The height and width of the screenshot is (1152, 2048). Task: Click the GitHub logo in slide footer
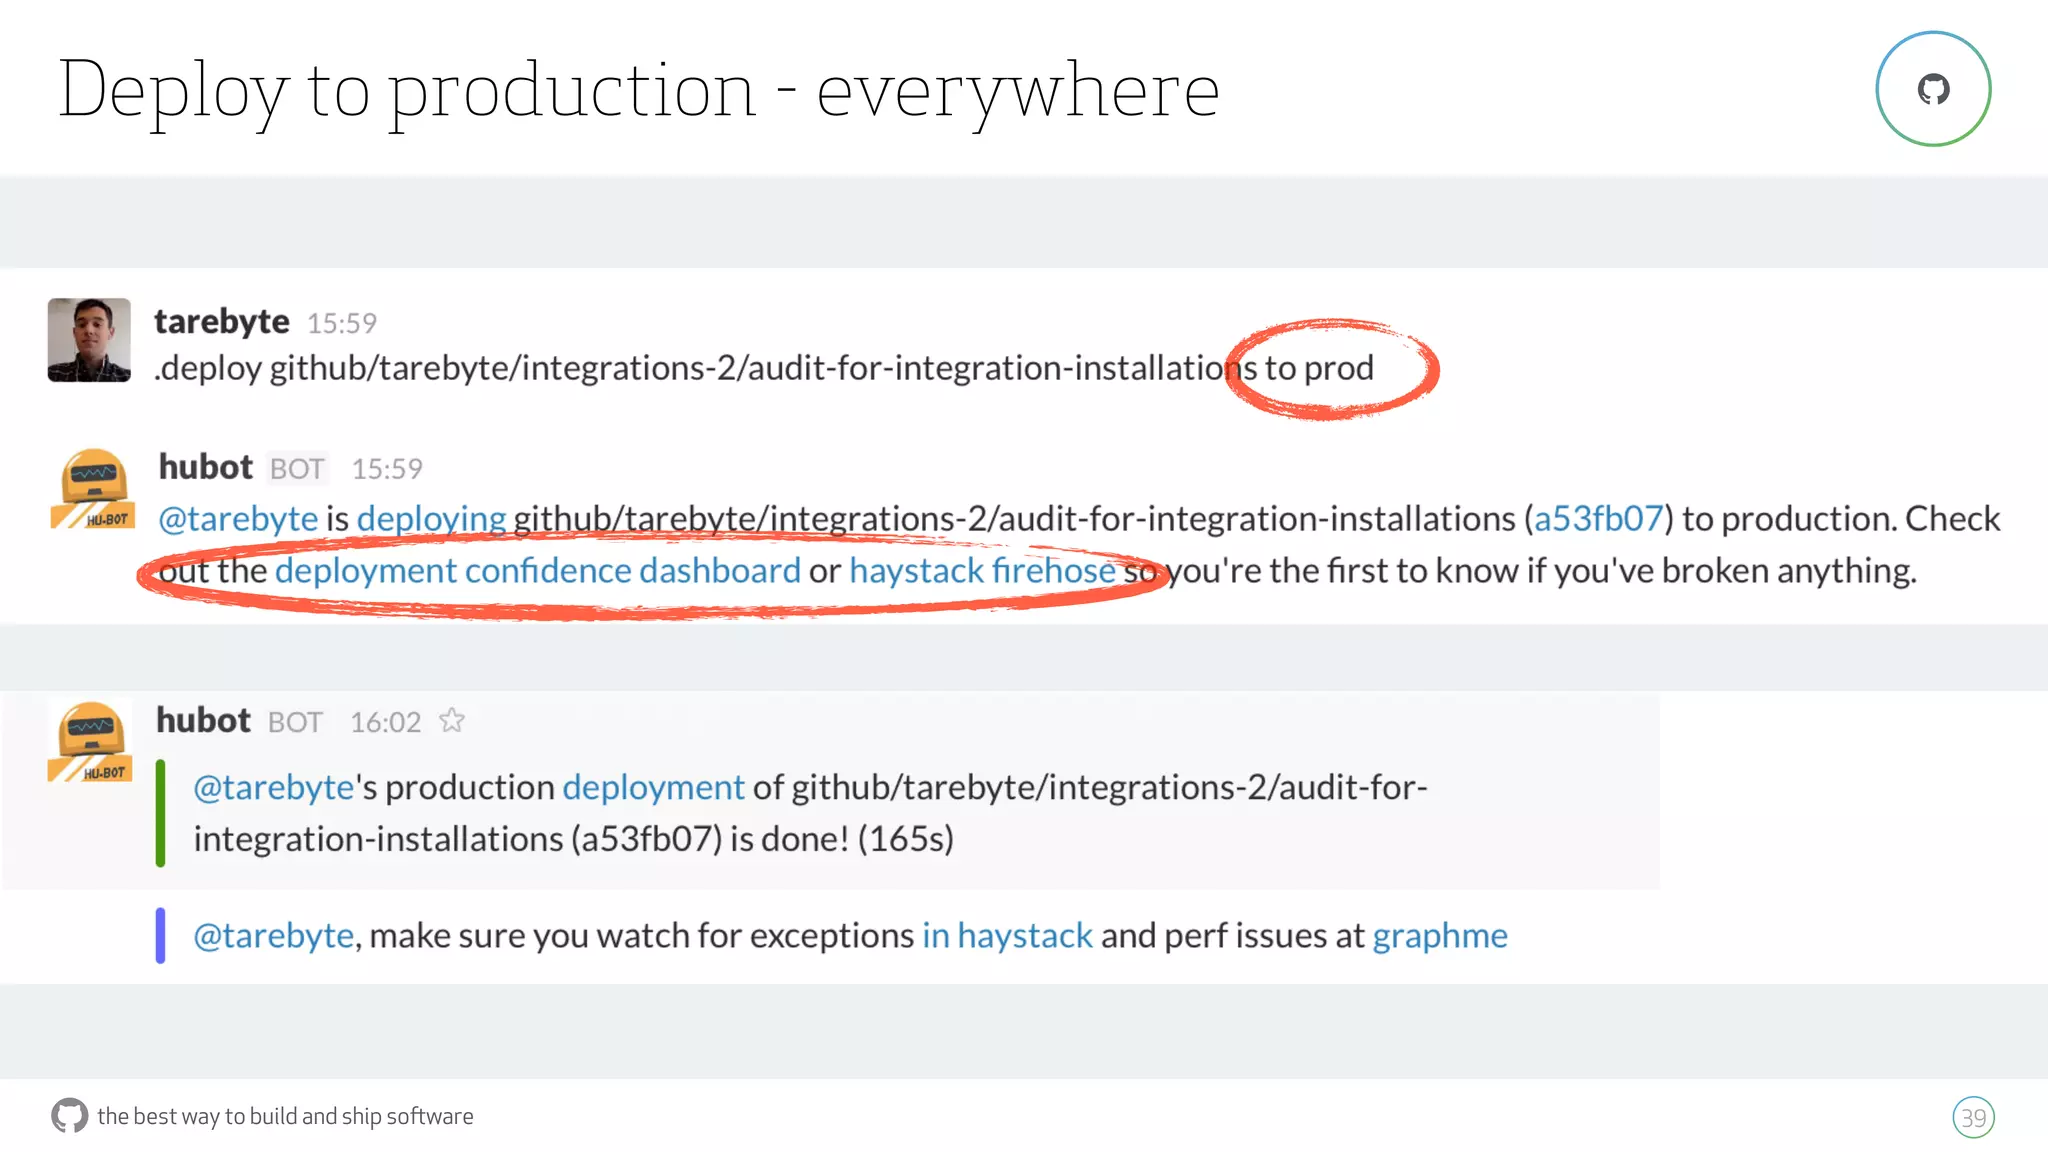tap(69, 1115)
